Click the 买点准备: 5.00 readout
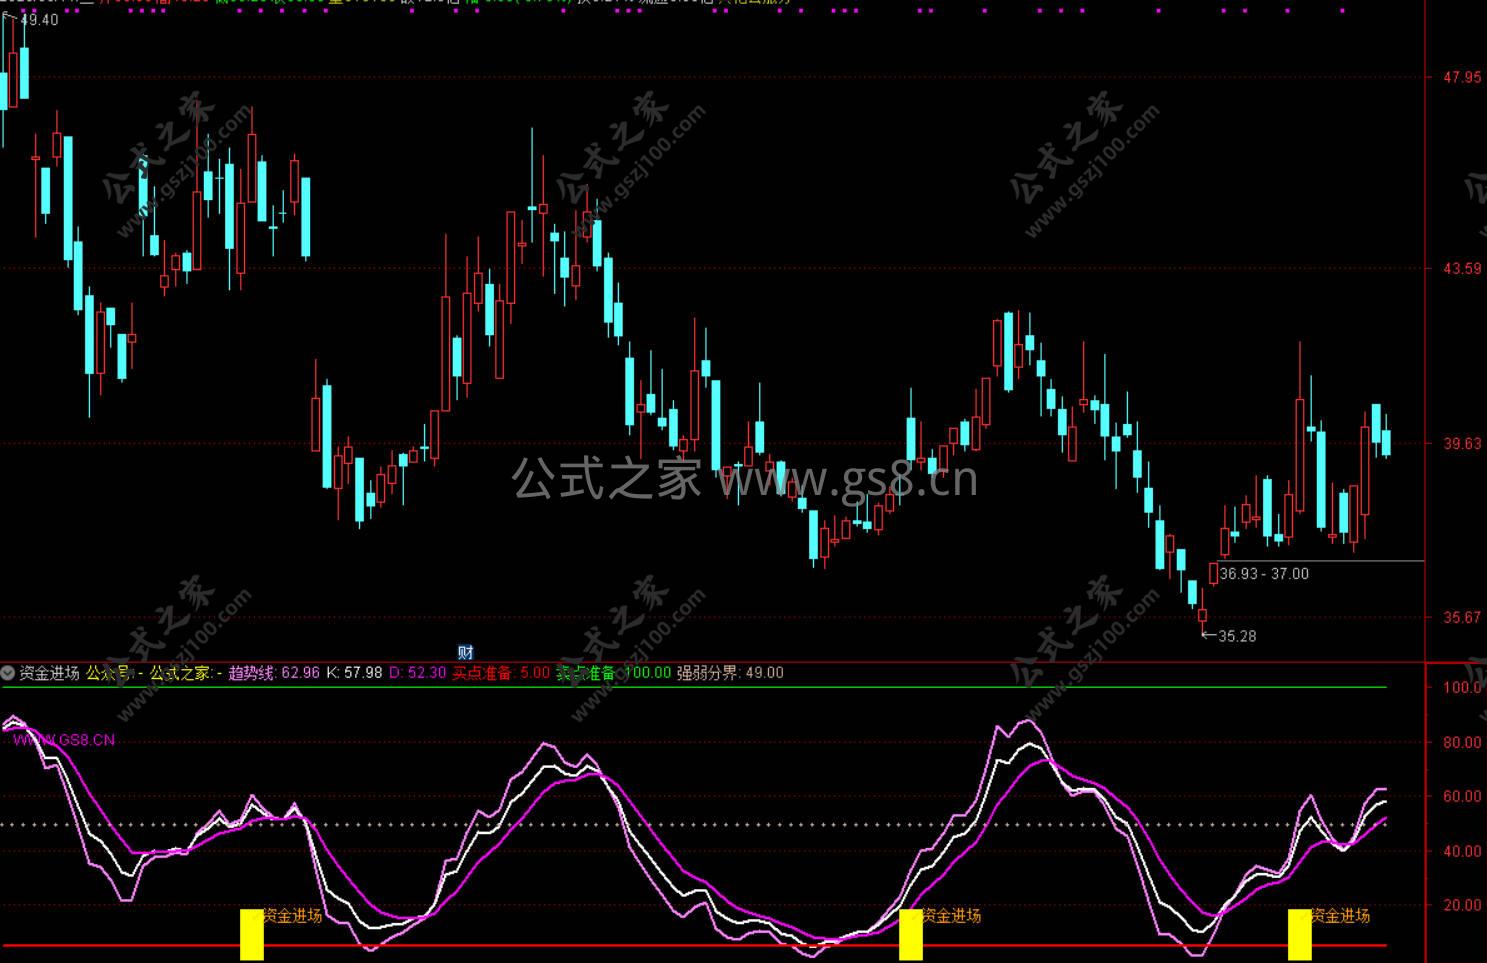Screen dimensions: 1487x963 [501, 673]
